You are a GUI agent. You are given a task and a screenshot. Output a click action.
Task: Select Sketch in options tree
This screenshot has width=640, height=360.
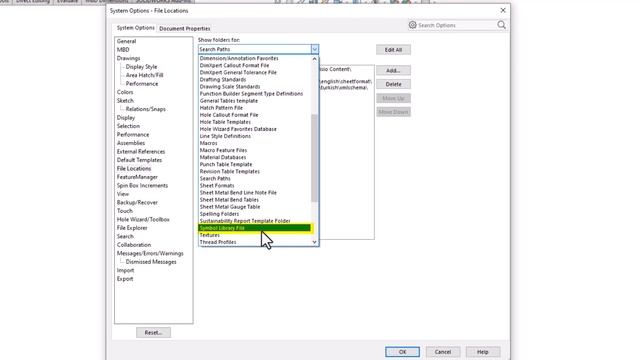[125, 101]
